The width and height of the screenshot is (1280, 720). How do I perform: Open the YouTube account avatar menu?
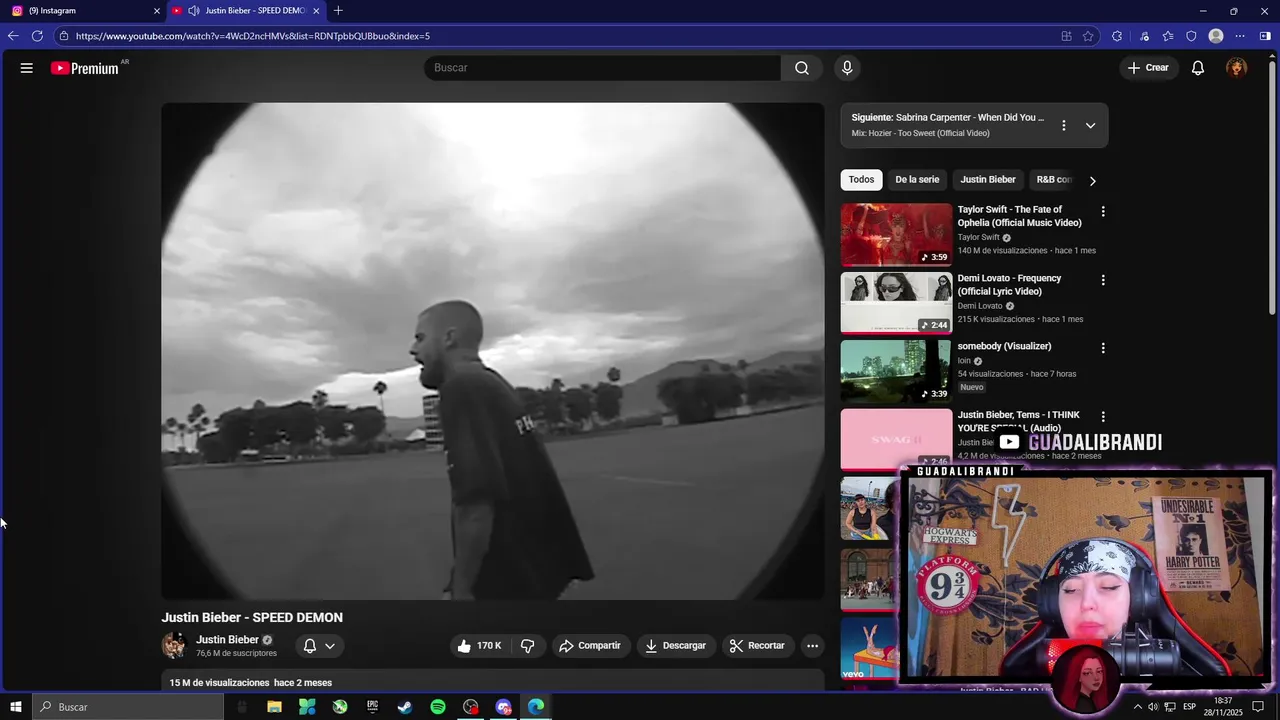[x=1237, y=68]
